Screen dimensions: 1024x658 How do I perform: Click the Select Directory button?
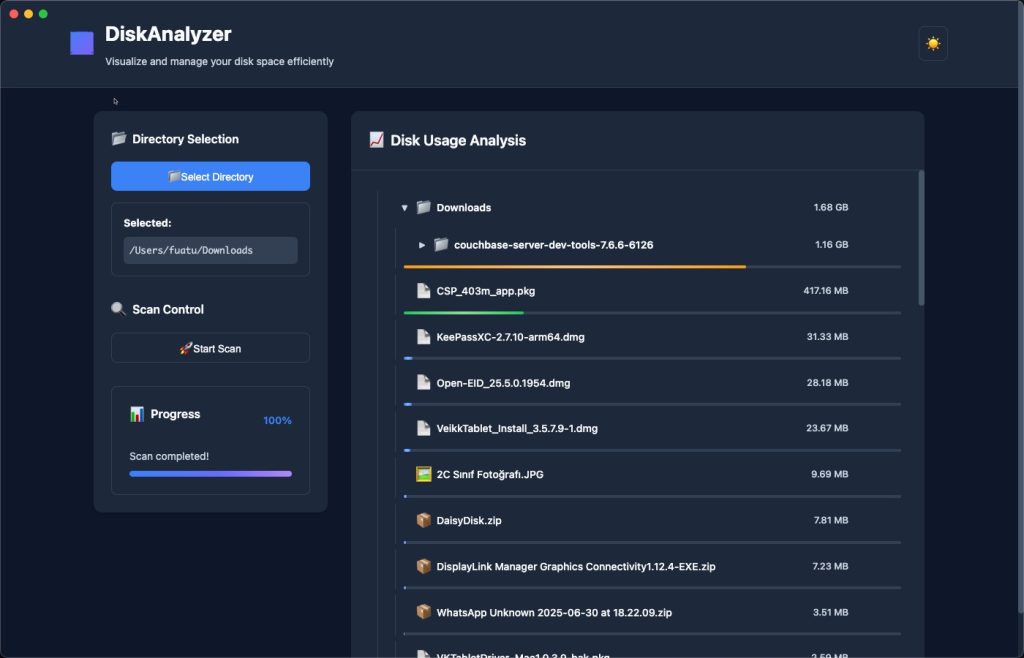pyautogui.click(x=210, y=176)
